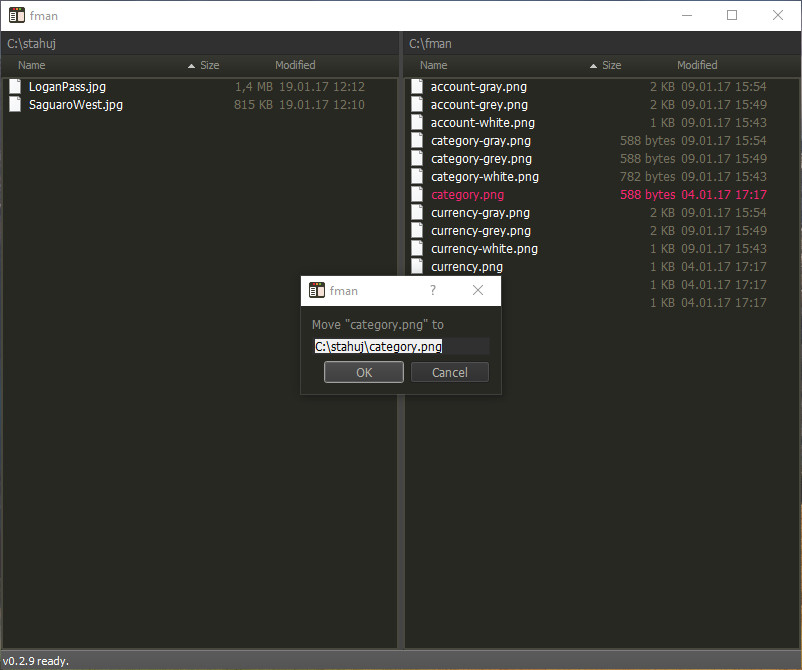Sort left pane by Modified column

(x=295, y=65)
